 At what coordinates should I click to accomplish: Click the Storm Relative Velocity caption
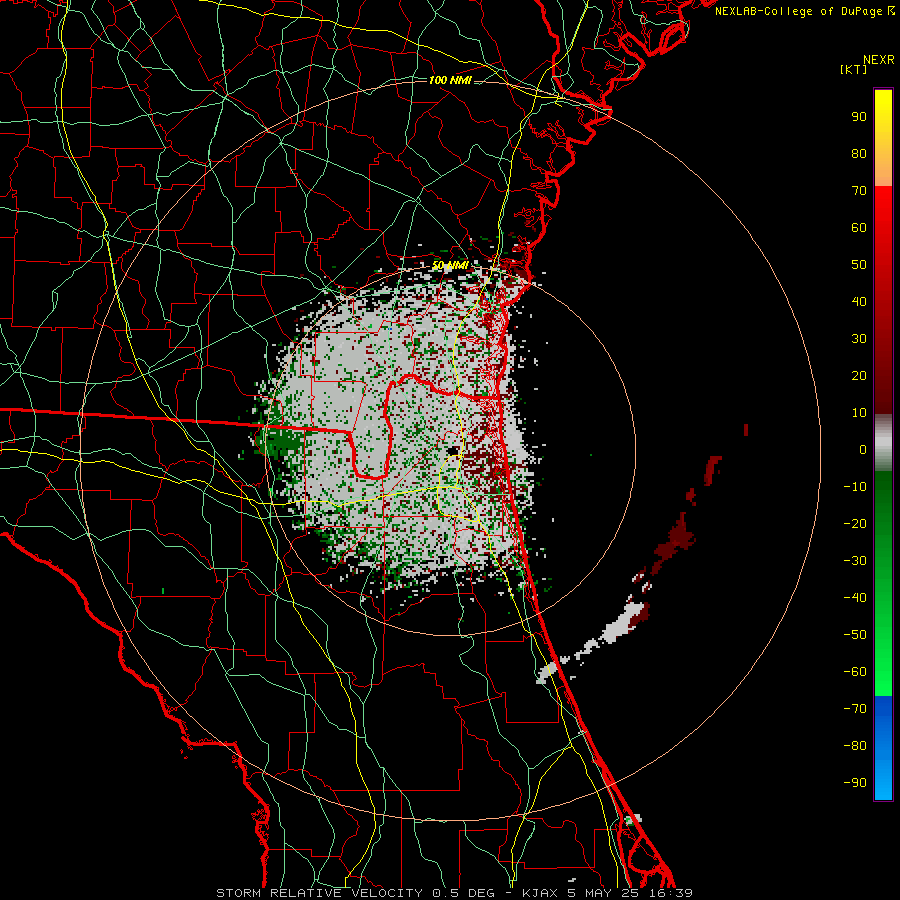point(454,893)
